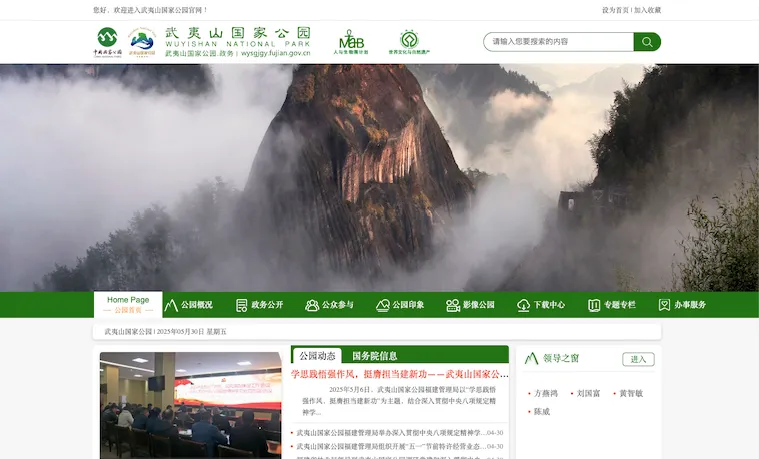759x459 pixels.
Task: Focus the site search input field
Action: tap(559, 42)
